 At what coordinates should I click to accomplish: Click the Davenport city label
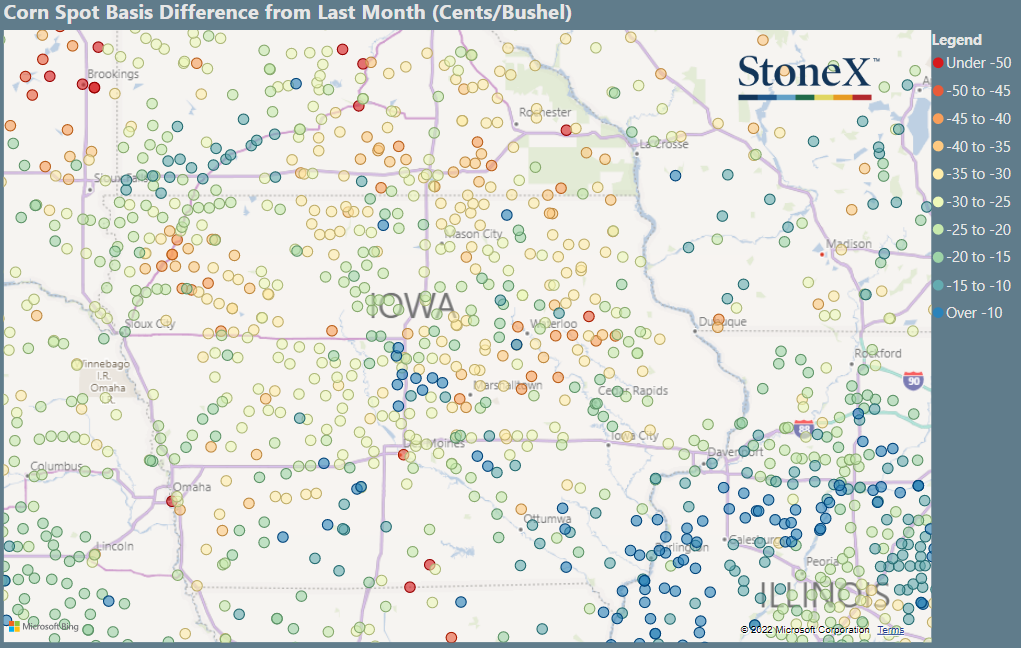click(735, 451)
